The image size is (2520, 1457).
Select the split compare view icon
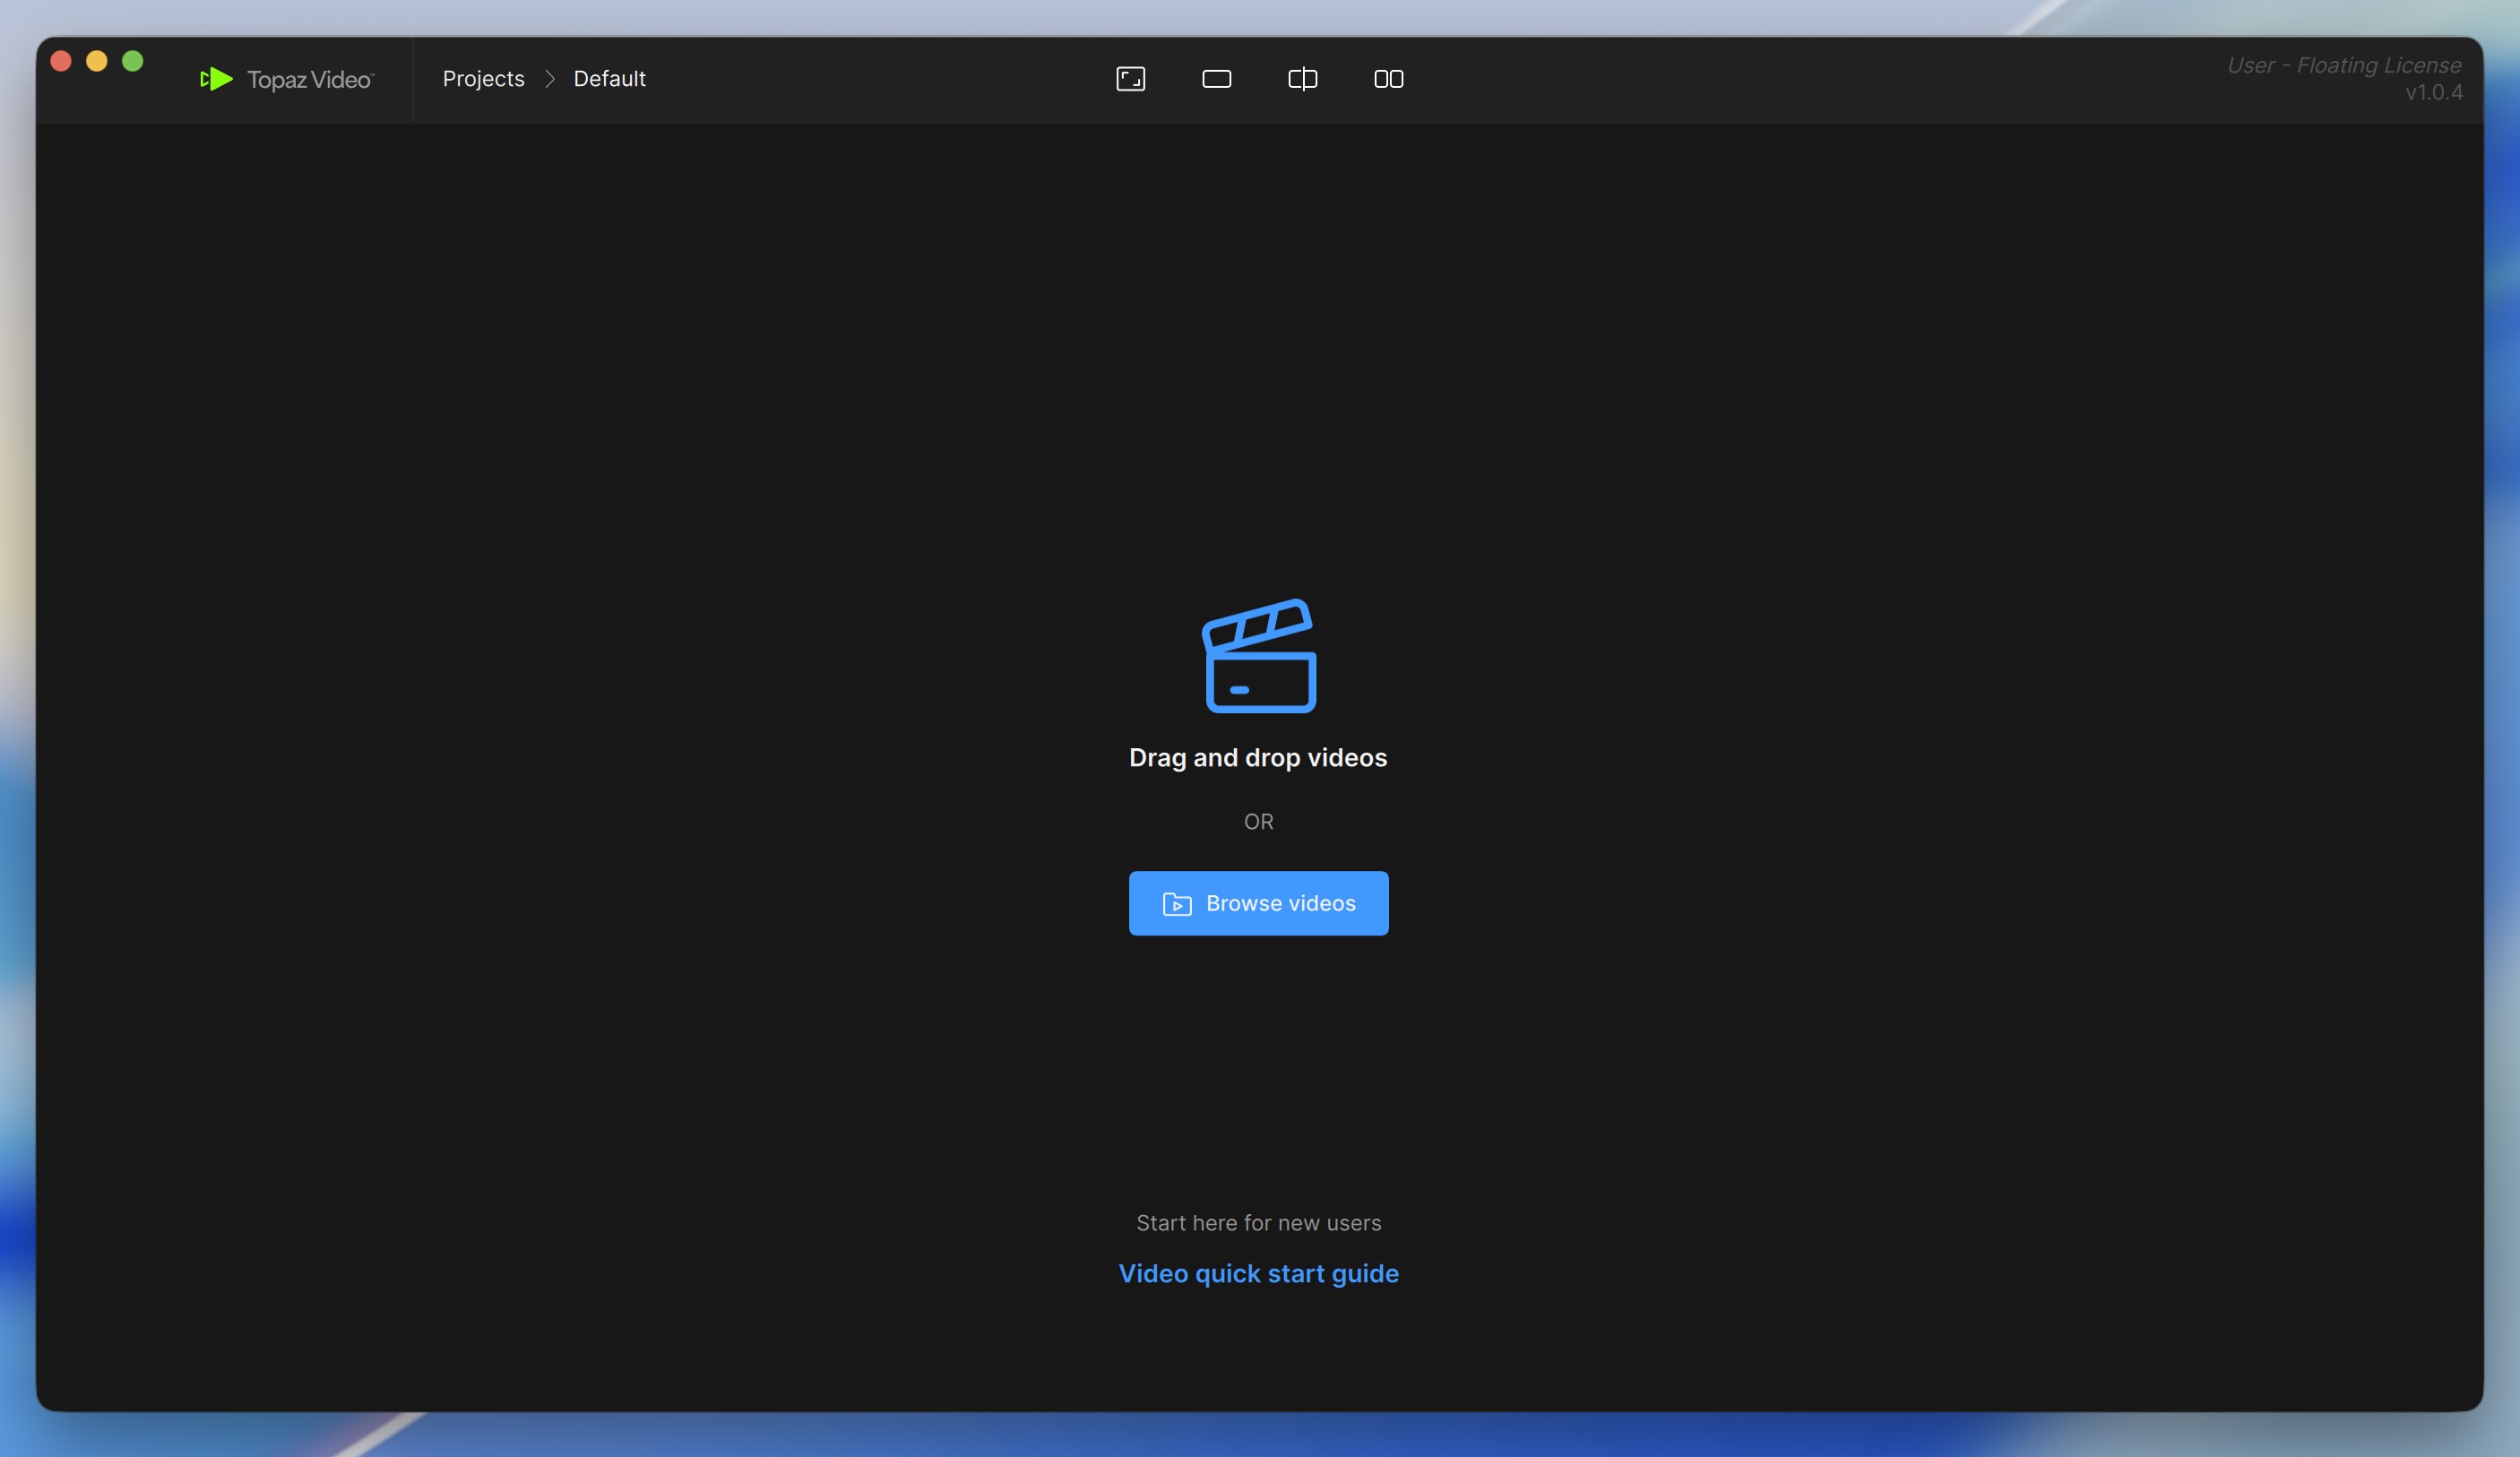click(x=1302, y=79)
